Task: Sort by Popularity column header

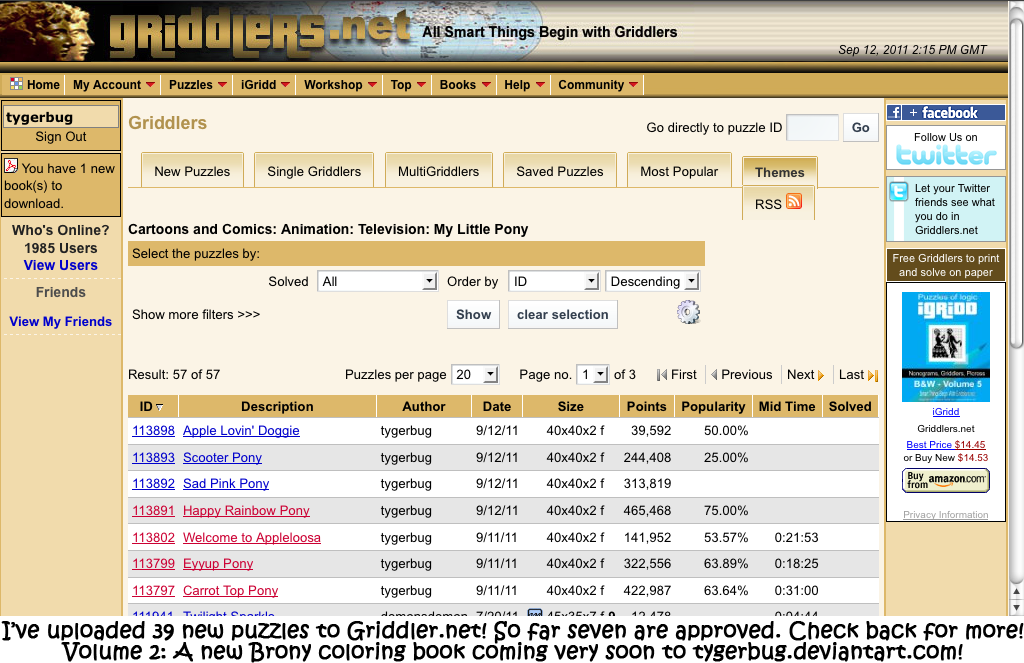Action: (712, 406)
